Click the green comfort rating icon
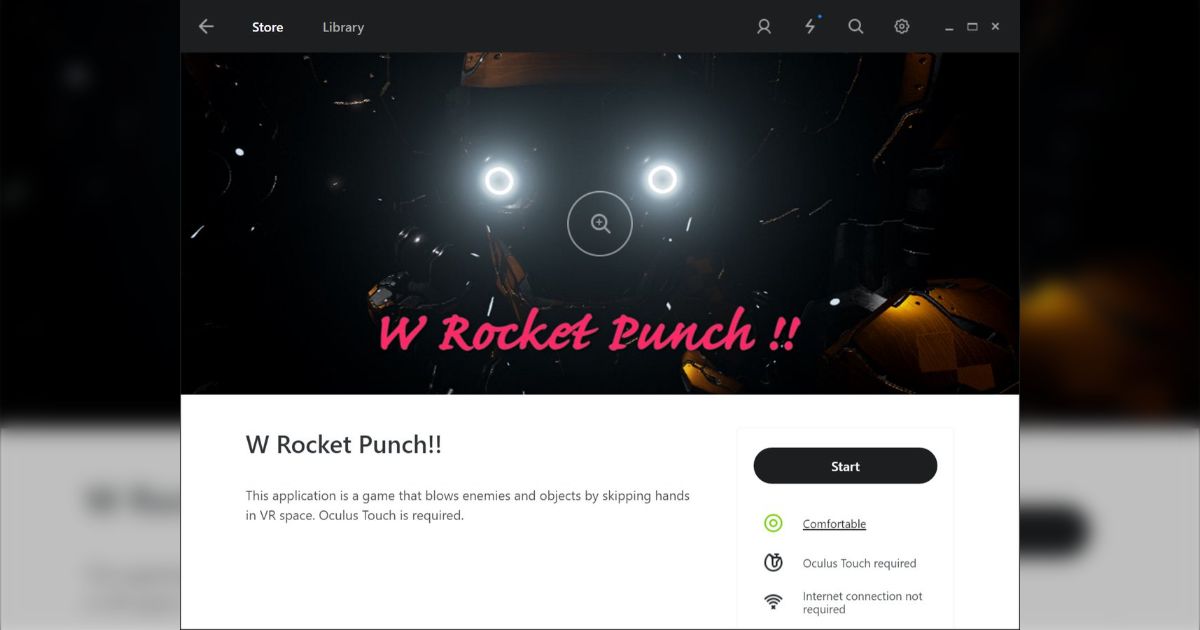This screenshot has height=630, width=1200. [x=773, y=523]
